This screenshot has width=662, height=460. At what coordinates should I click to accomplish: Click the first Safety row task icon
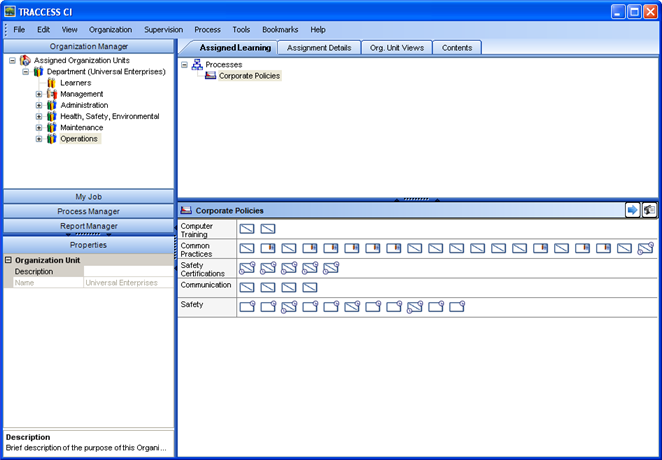(x=247, y=306)
